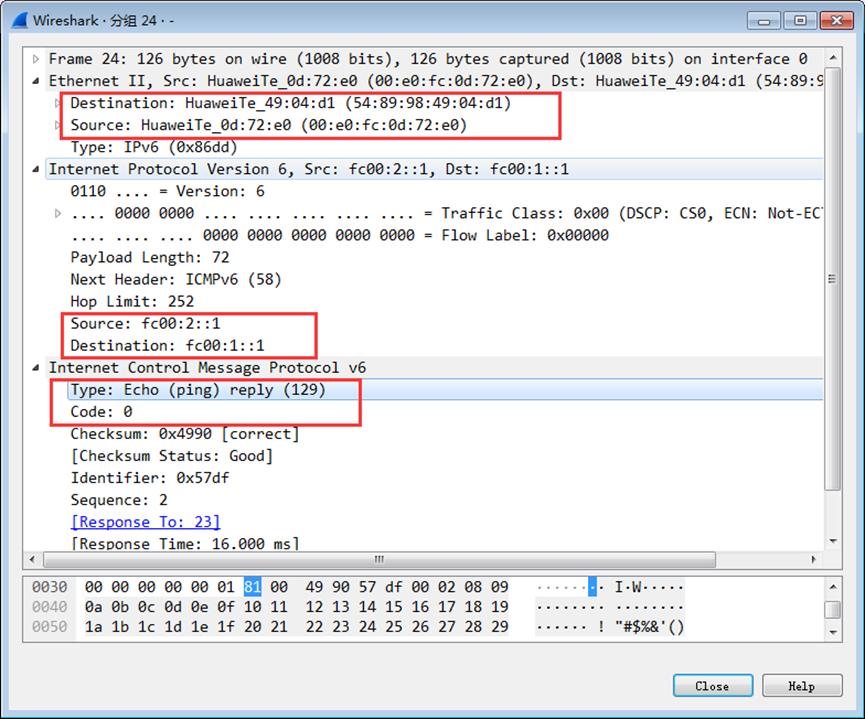Viewport: 865px width, 719px height.
Task: Click the Wireshark fin icon in title bar
Action: pos(19,20)
